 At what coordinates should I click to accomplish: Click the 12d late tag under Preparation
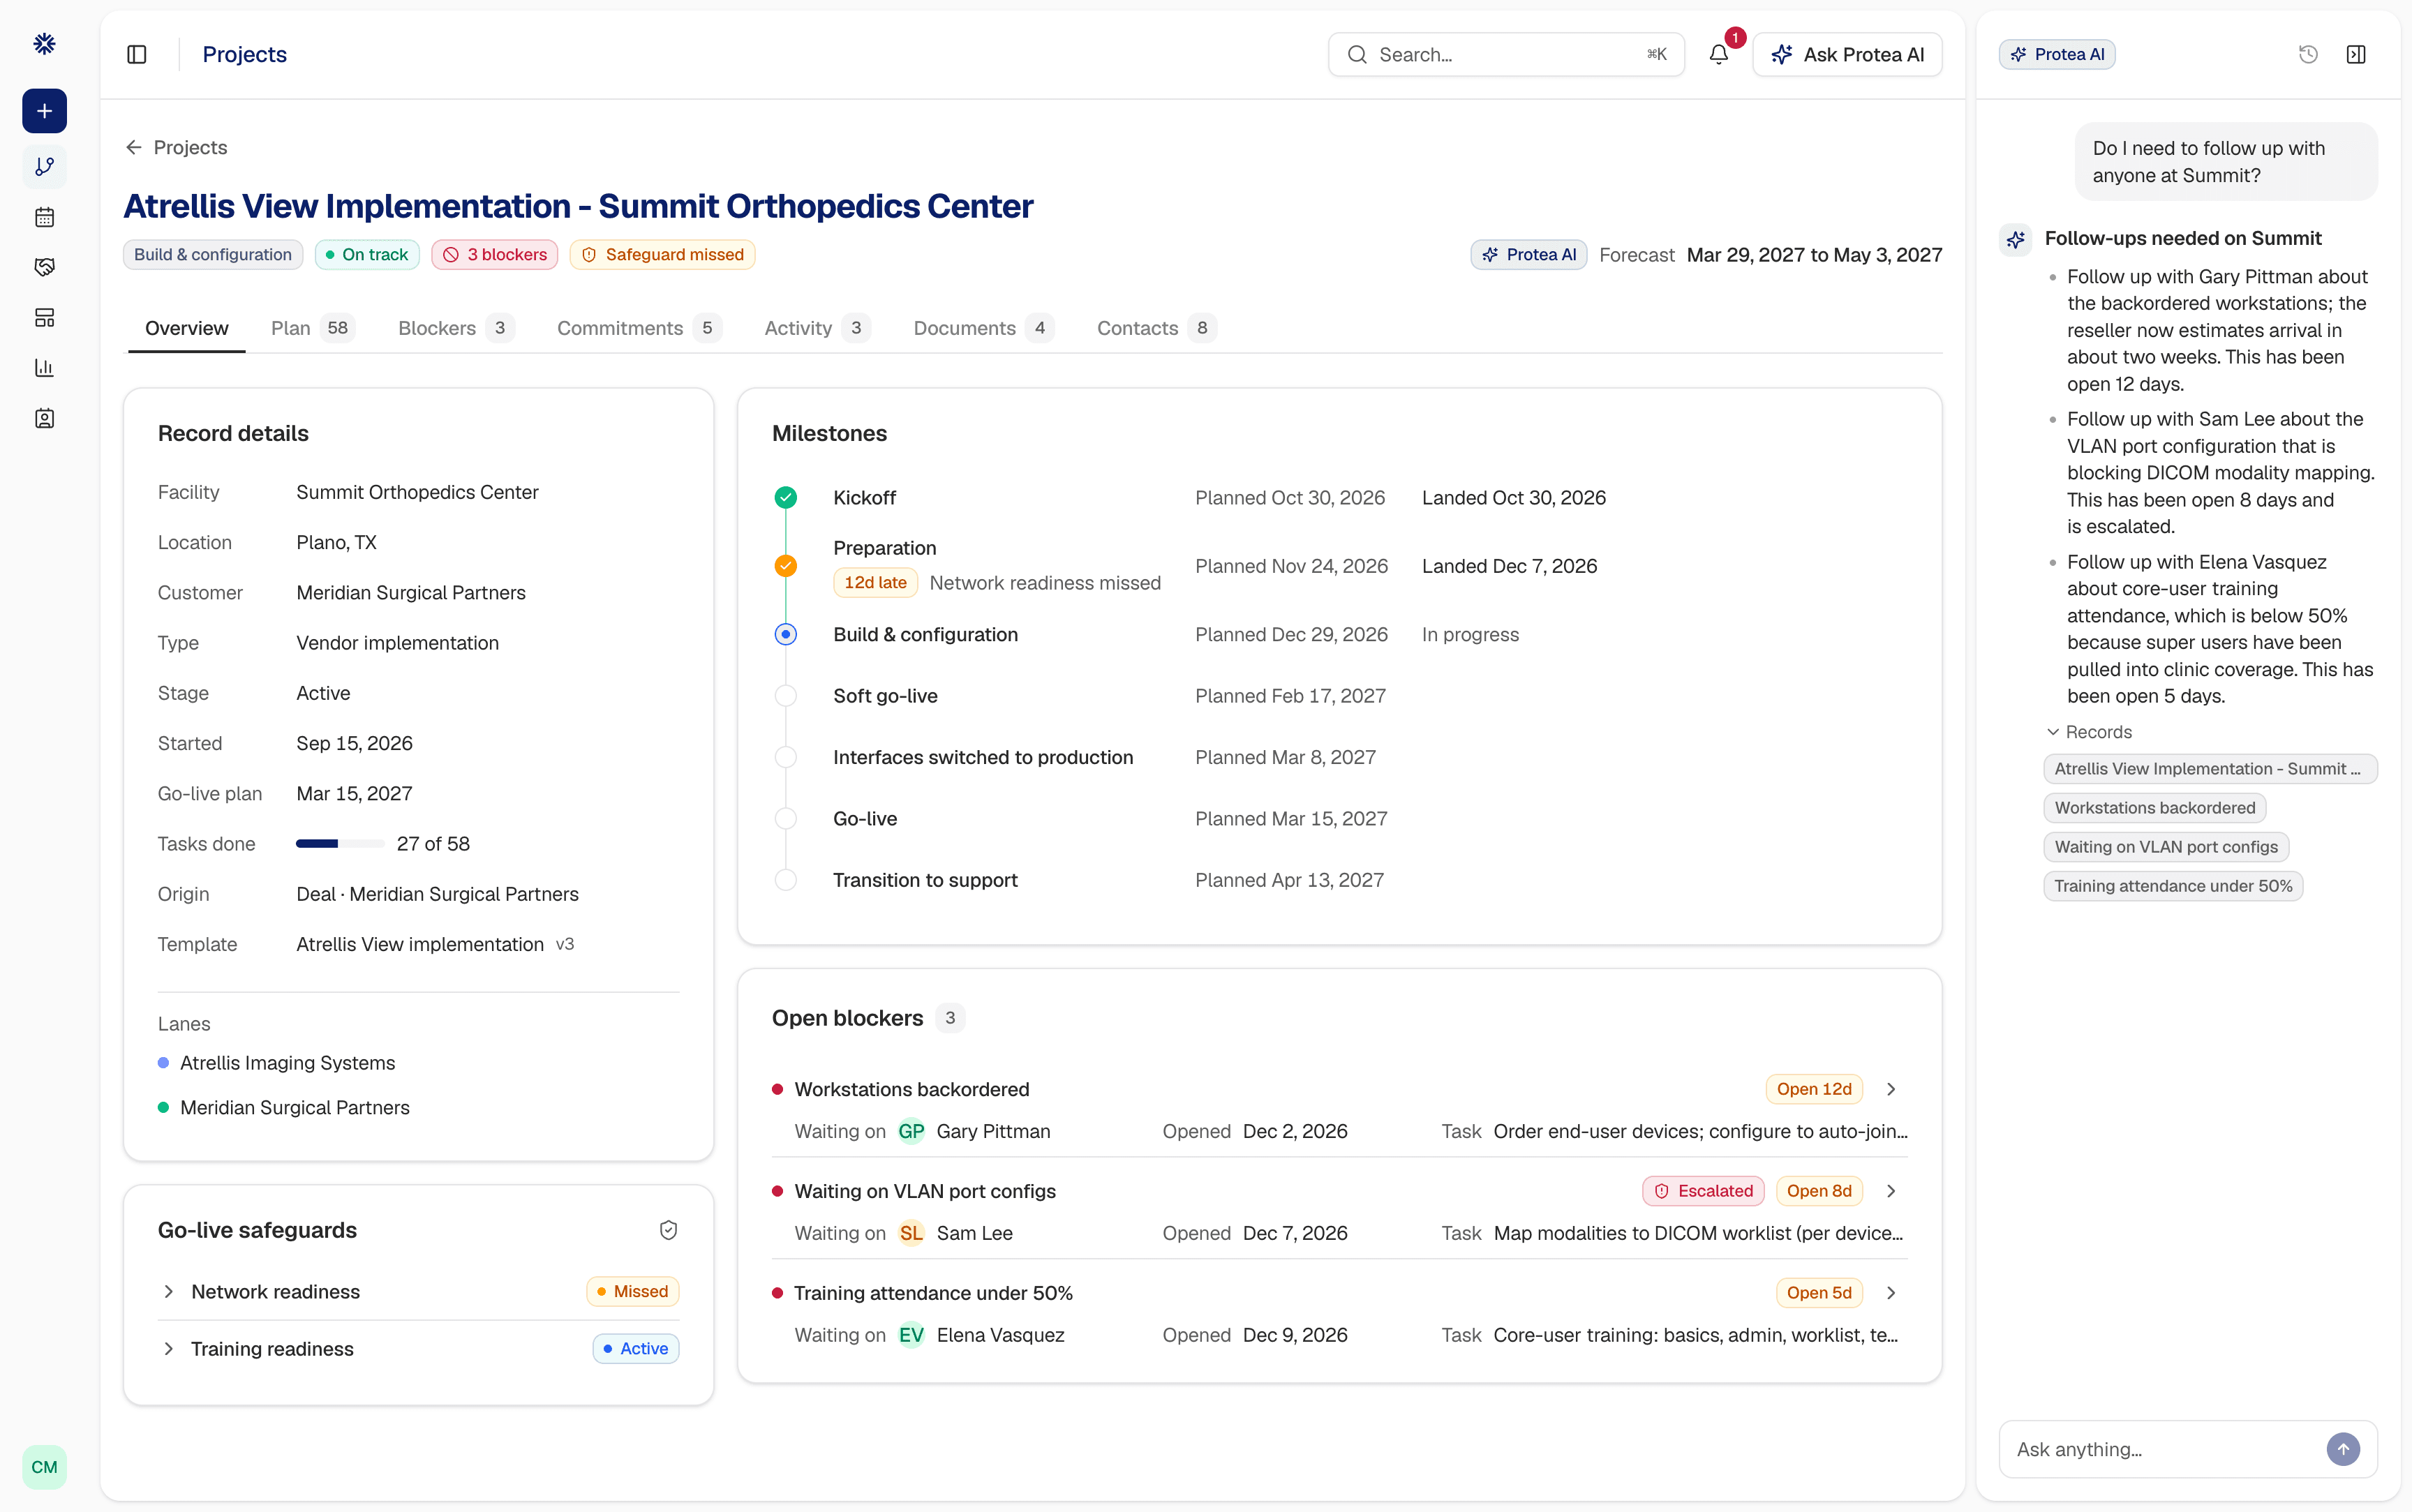(x=875, y=583)
